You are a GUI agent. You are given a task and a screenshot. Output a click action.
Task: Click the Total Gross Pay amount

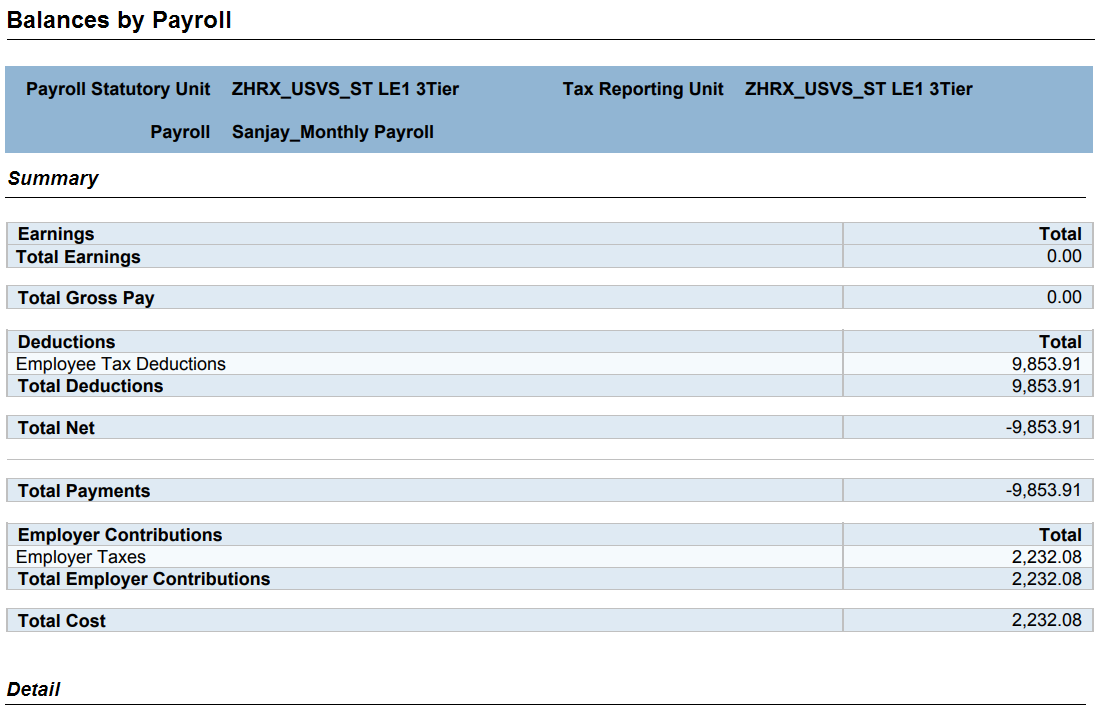click(1063, 297)
